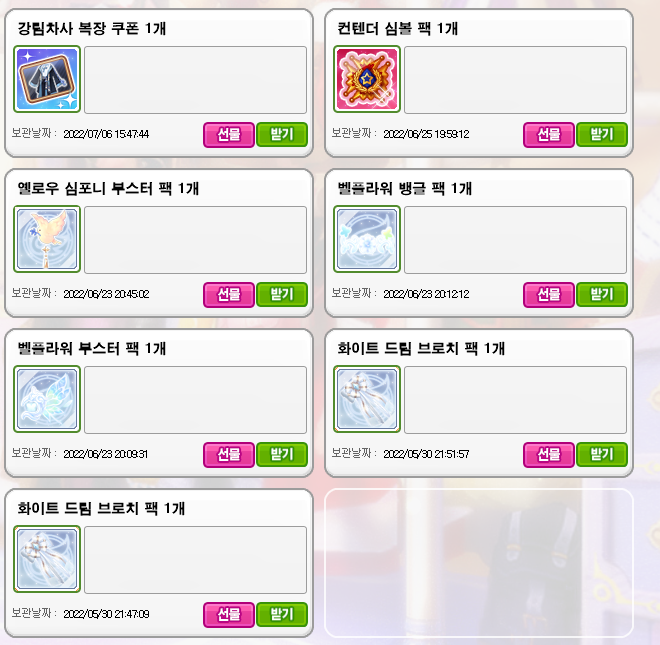Viewport: 660px width, 645px height.
Task: Receive the 옐로우 심포니 부스터 팩
Action: [x=282, y=295]
